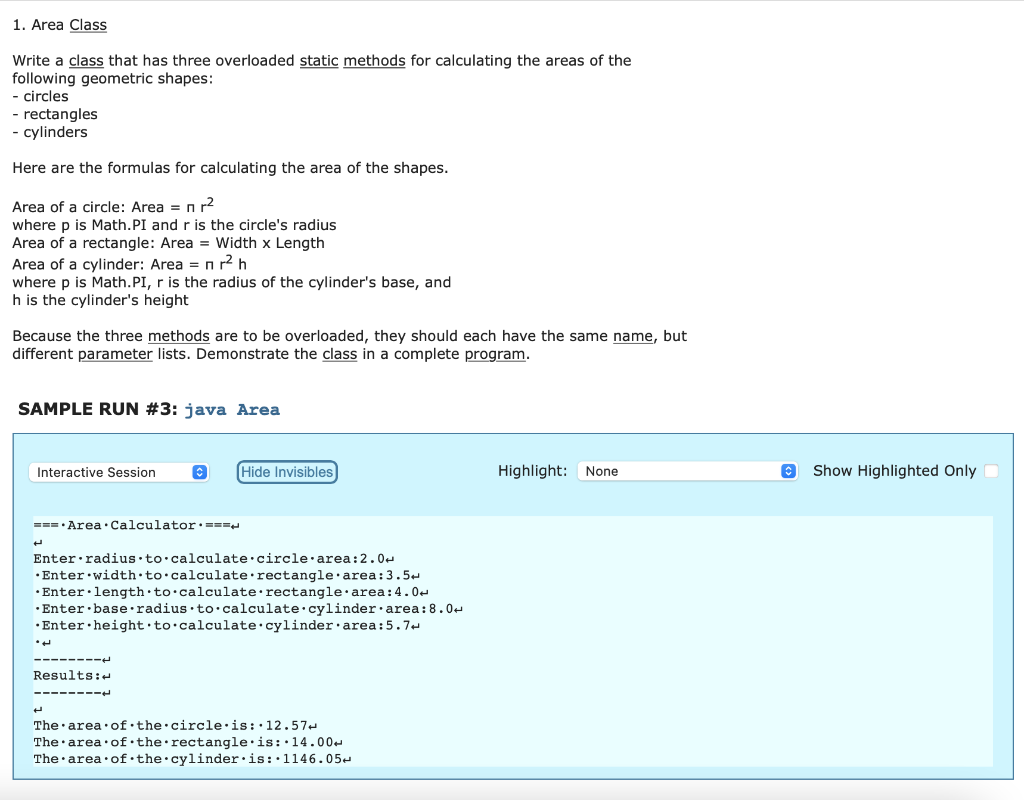Open the methods link in the last paragraph

(179, 335)
